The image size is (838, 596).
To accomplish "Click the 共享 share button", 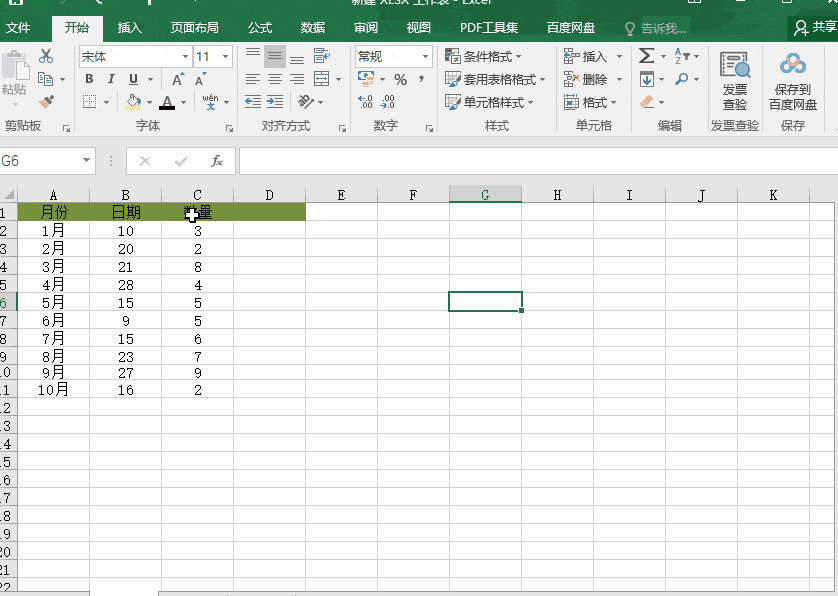I will coord(815,27).
